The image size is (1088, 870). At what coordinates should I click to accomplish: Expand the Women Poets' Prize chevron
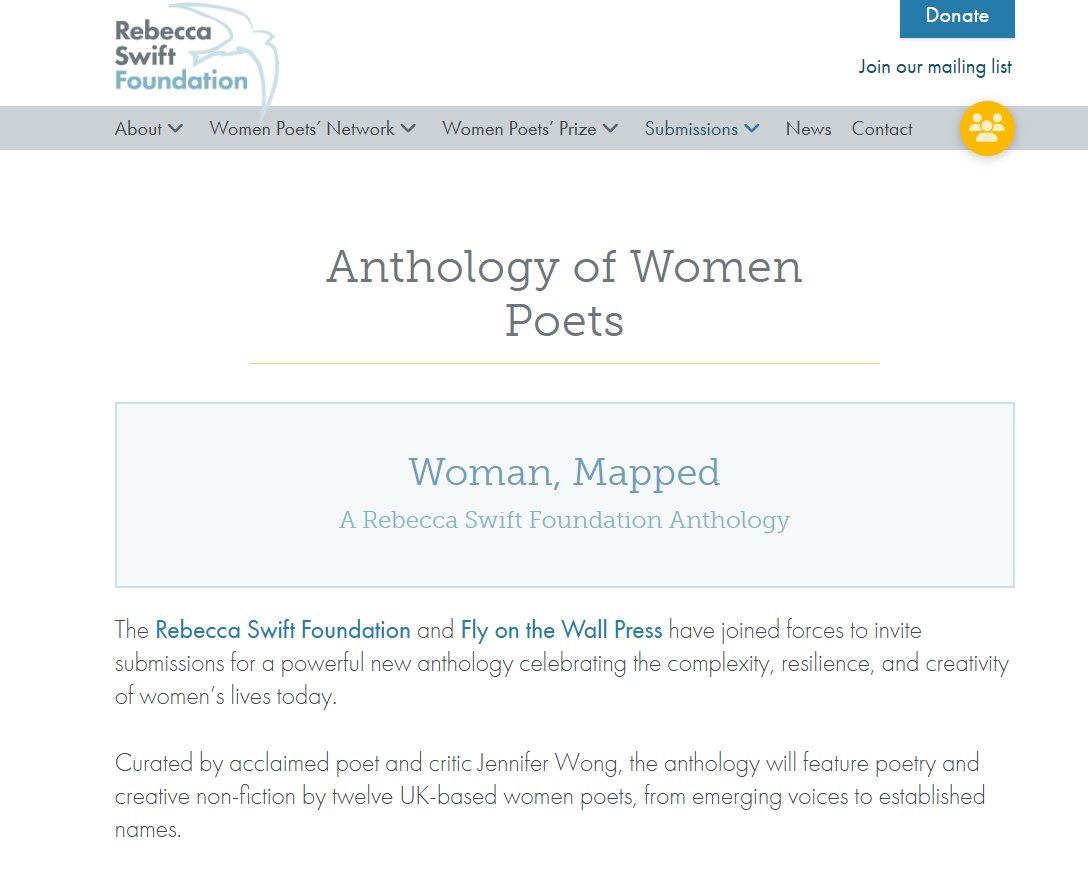[610, 128]
